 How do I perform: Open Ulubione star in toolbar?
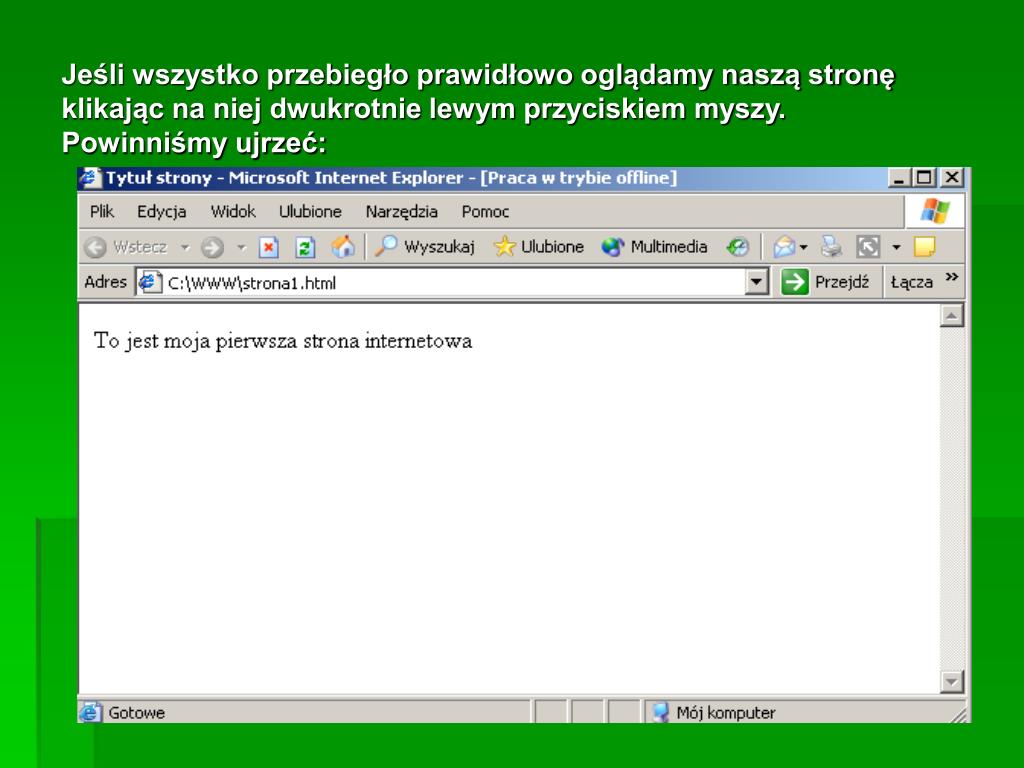[539, 247]
